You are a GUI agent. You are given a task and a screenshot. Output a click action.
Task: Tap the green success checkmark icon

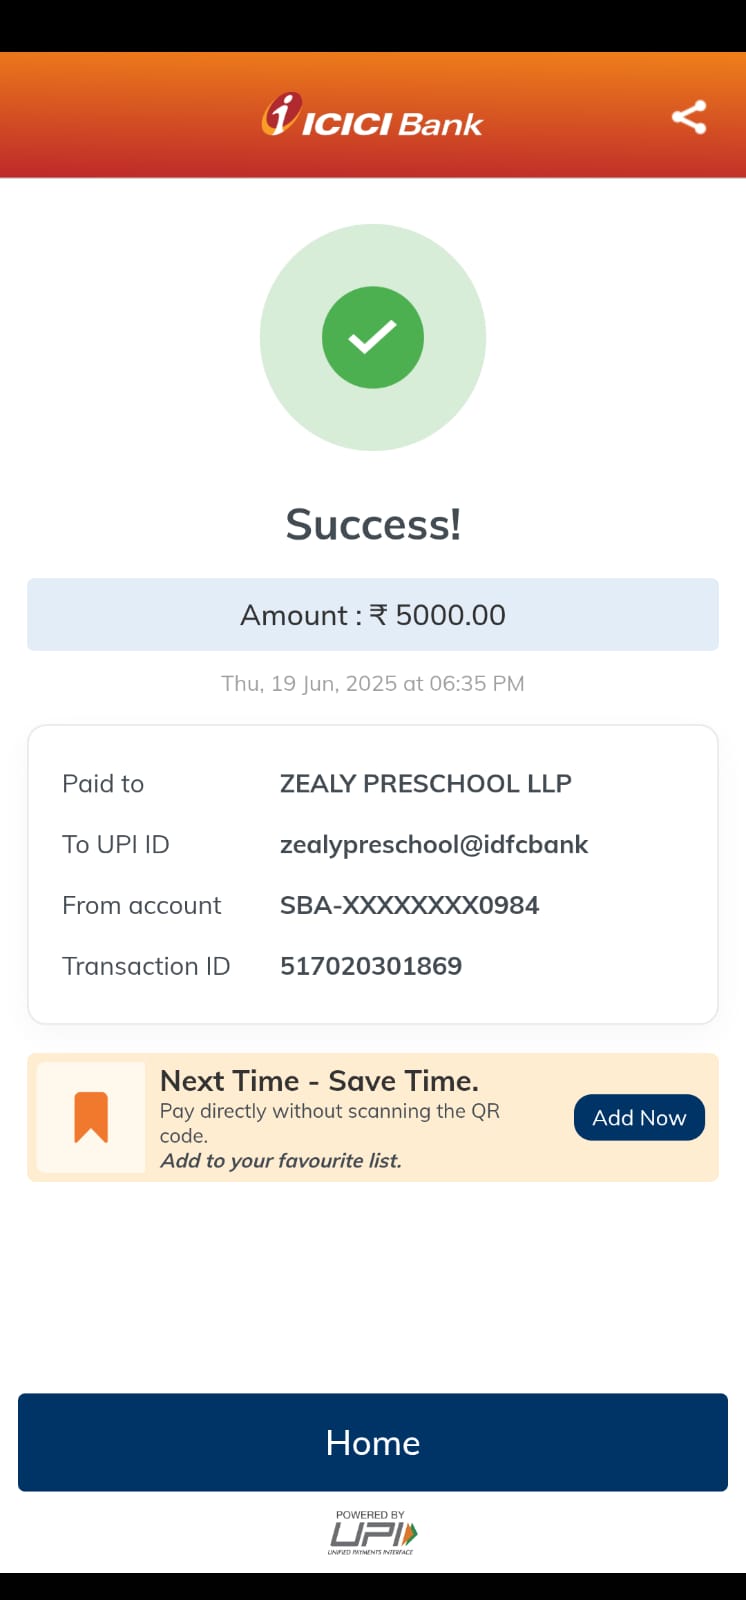(x=373, y=337)
